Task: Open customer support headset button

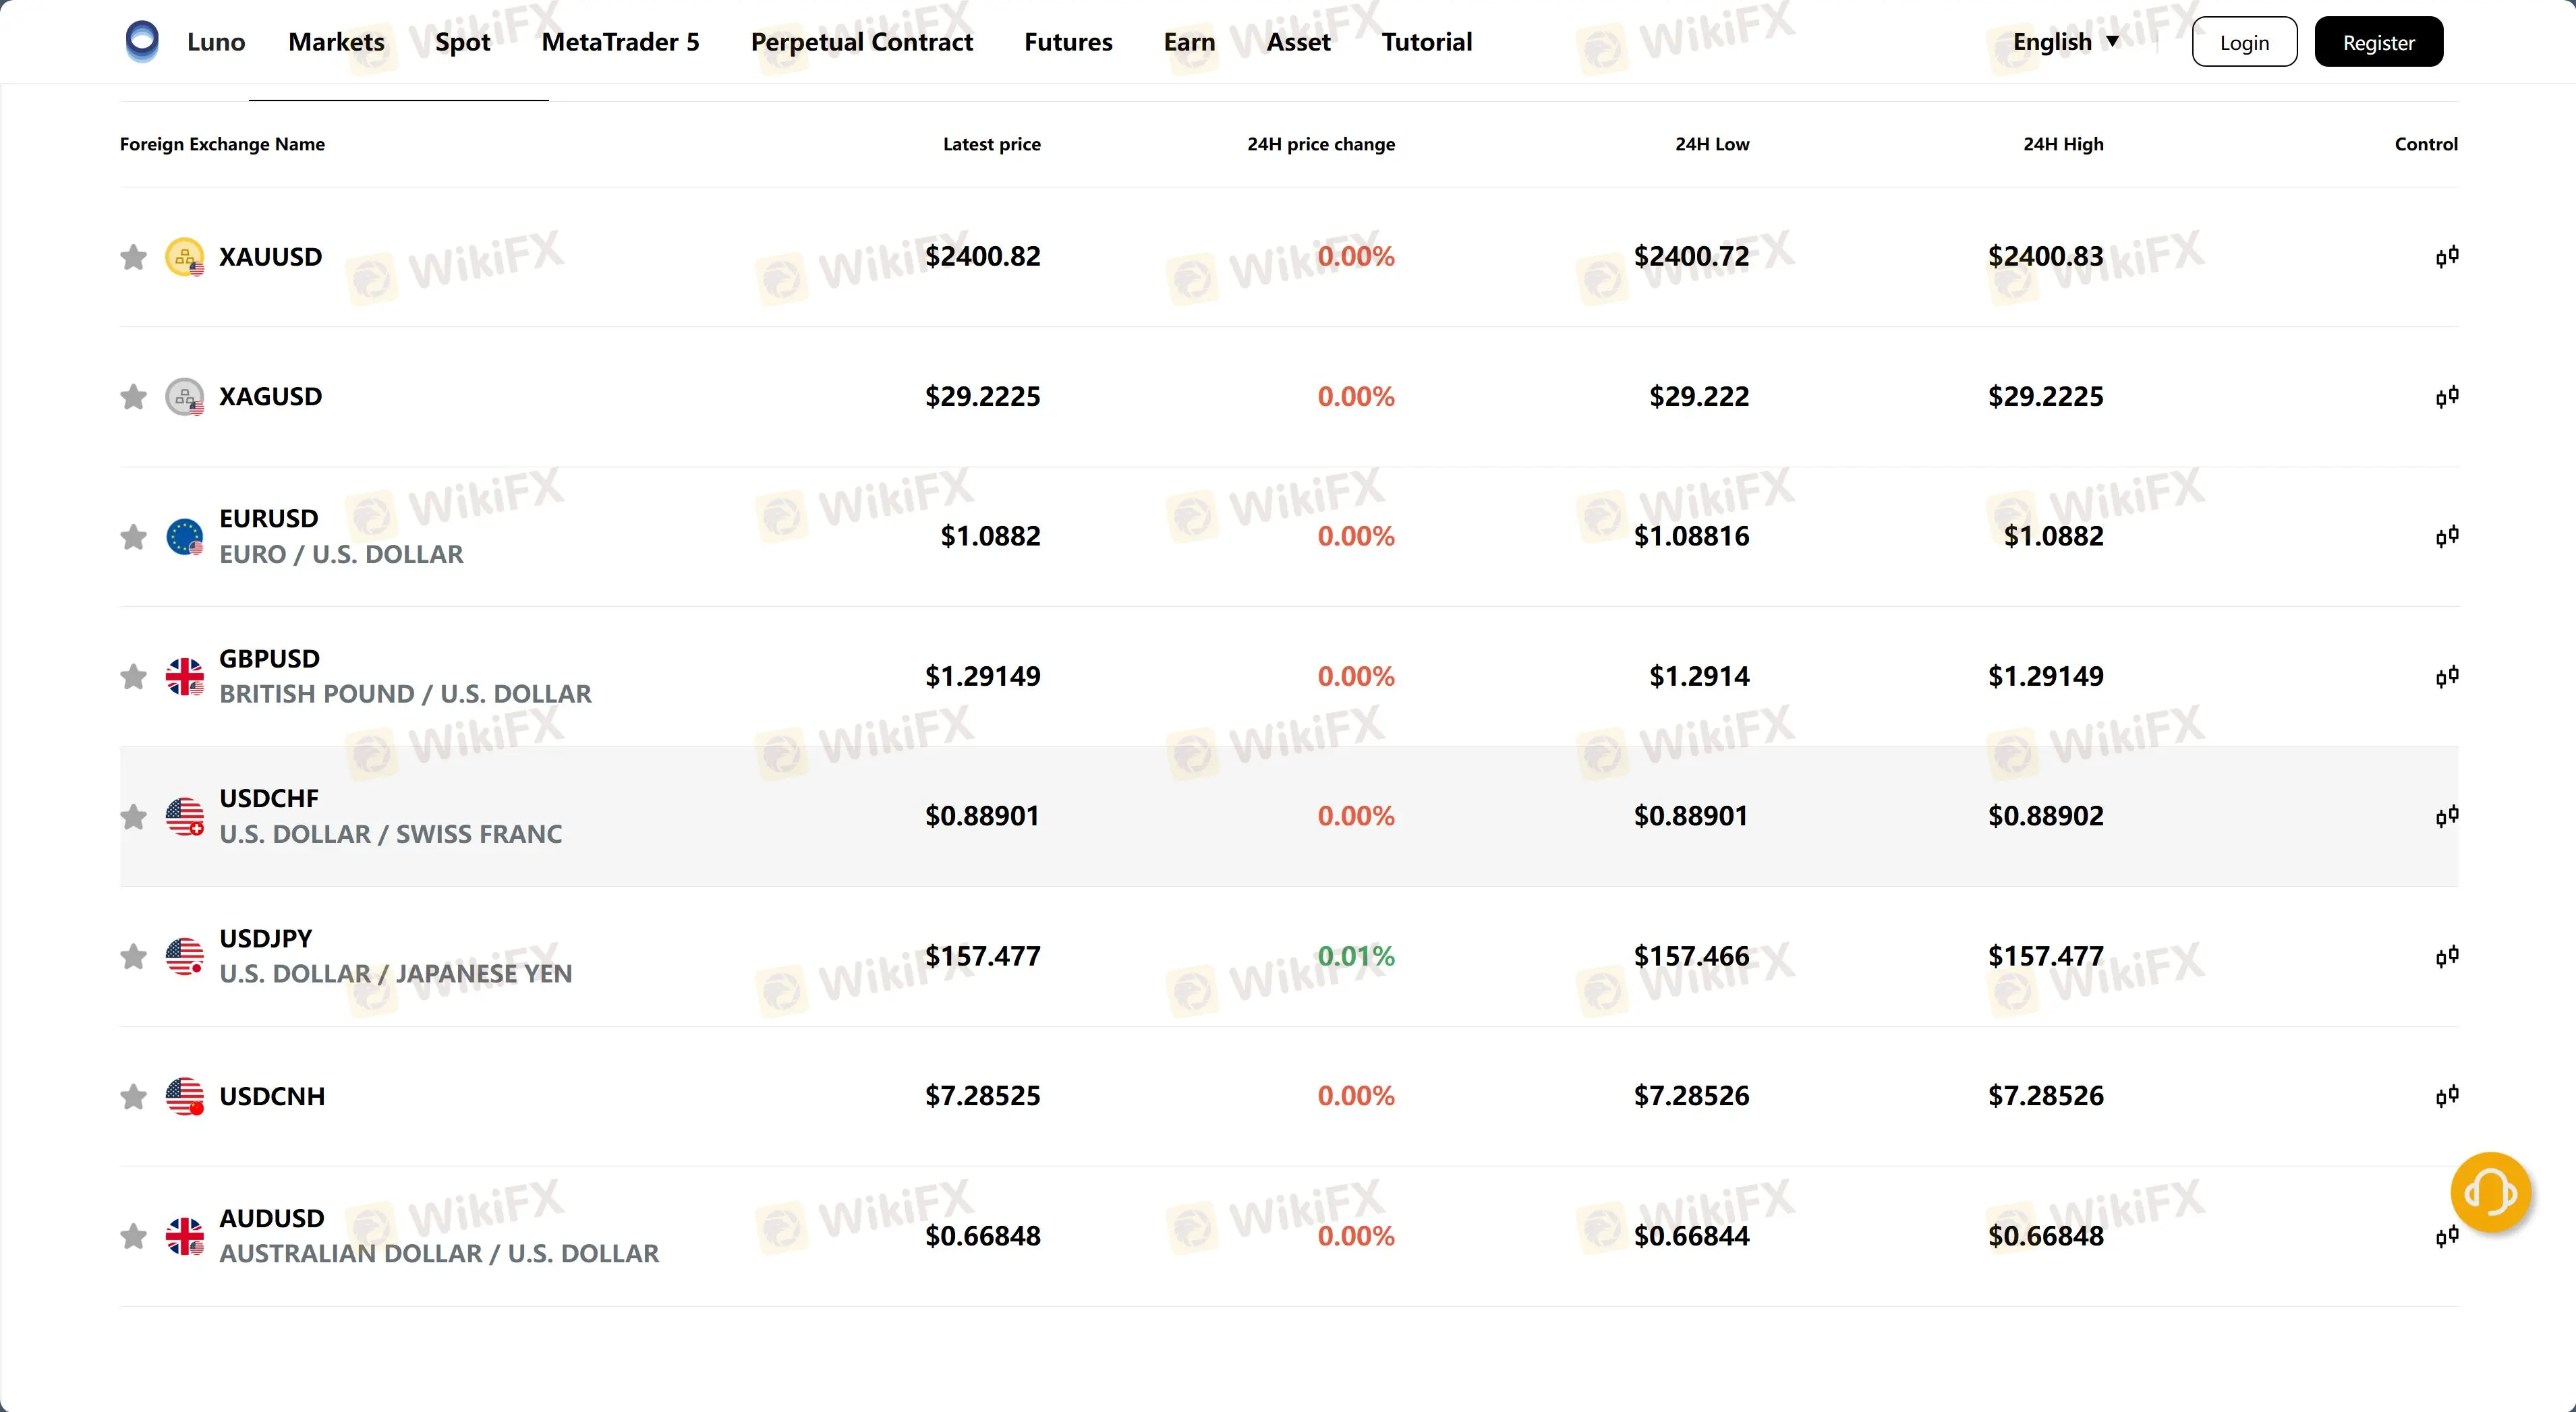Action: 2490,1192
